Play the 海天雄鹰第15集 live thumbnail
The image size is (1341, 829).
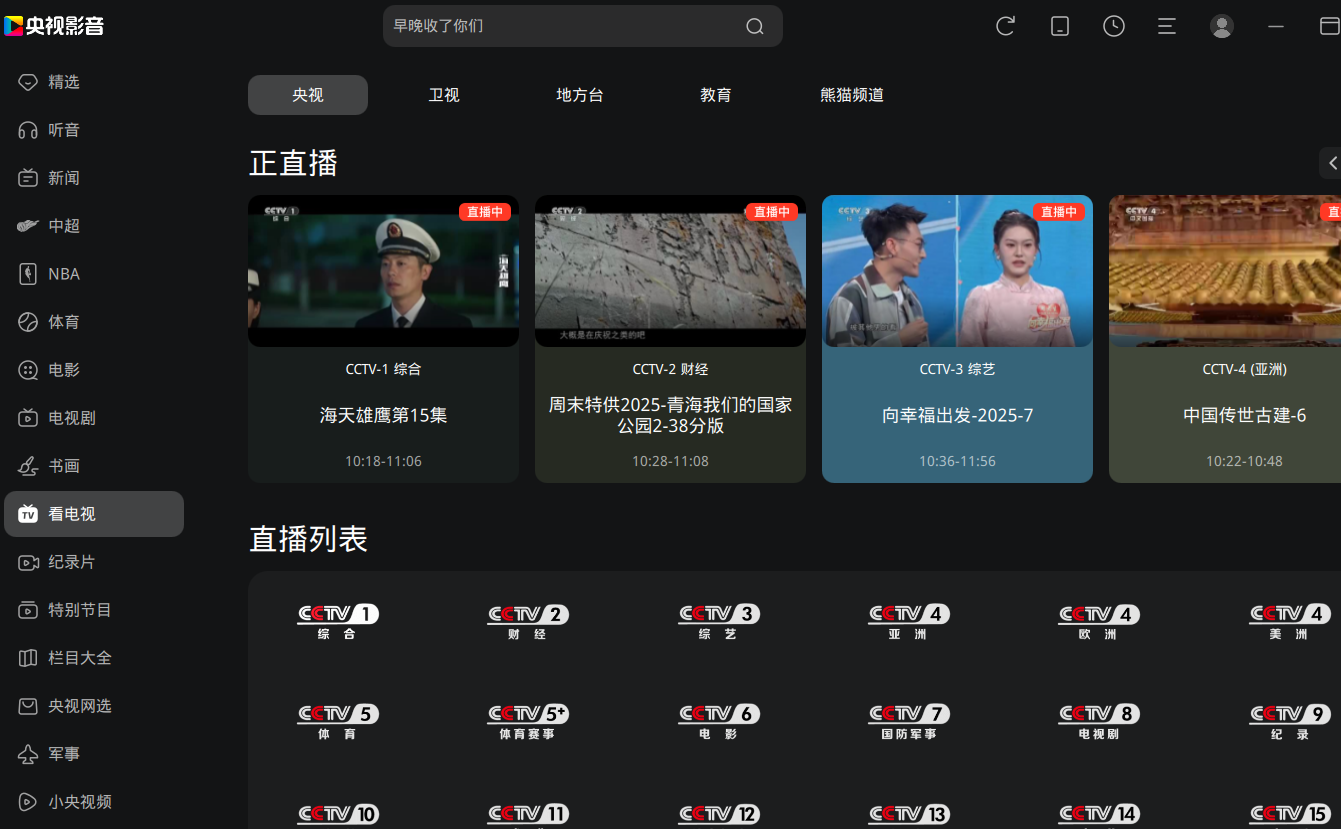383,271
